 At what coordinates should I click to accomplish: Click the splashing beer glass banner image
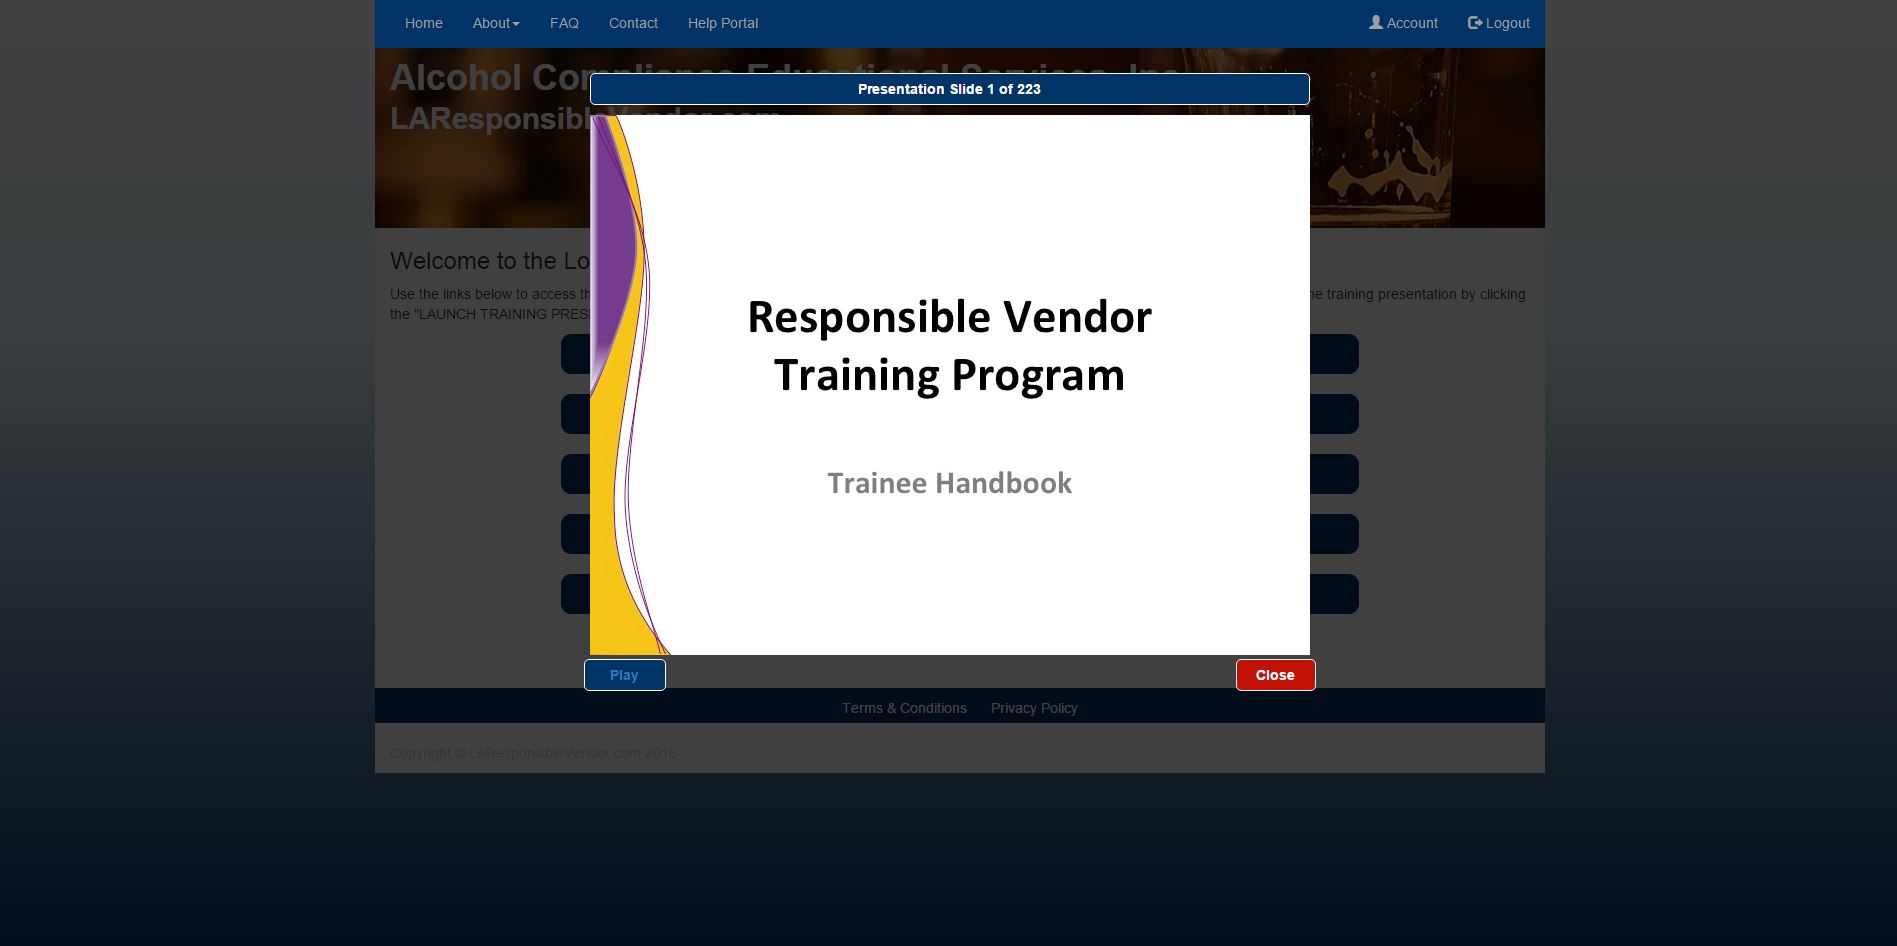[1420, 160]
